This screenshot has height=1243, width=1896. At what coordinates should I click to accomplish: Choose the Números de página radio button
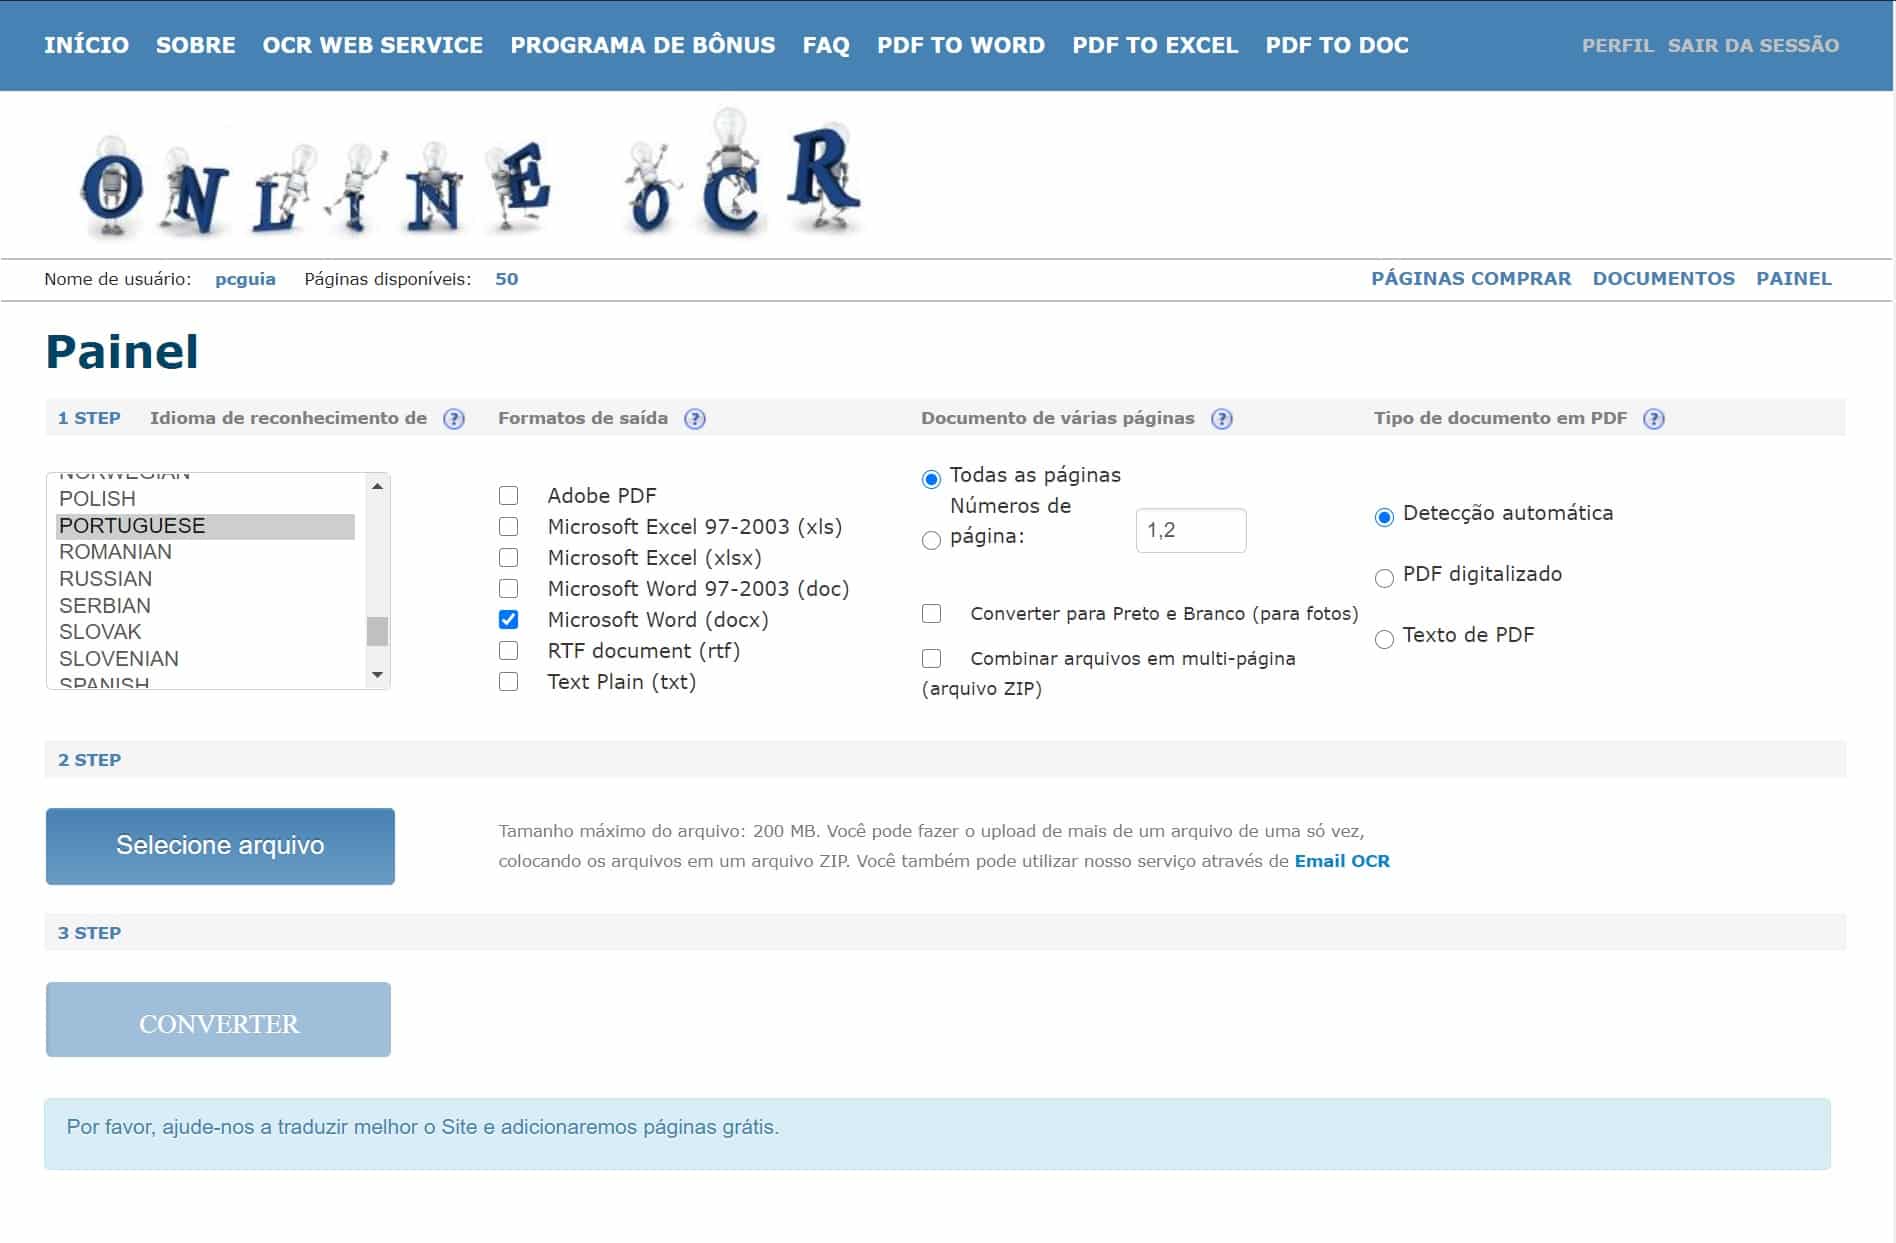click(931, 540)
